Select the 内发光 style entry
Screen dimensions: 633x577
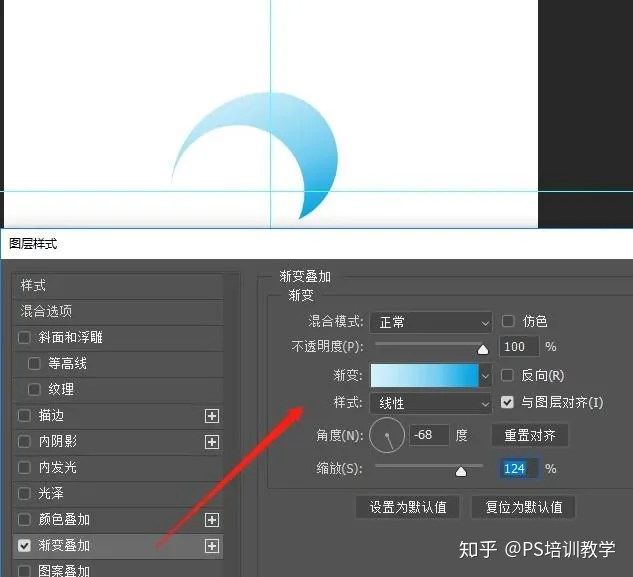pos(118,468)
